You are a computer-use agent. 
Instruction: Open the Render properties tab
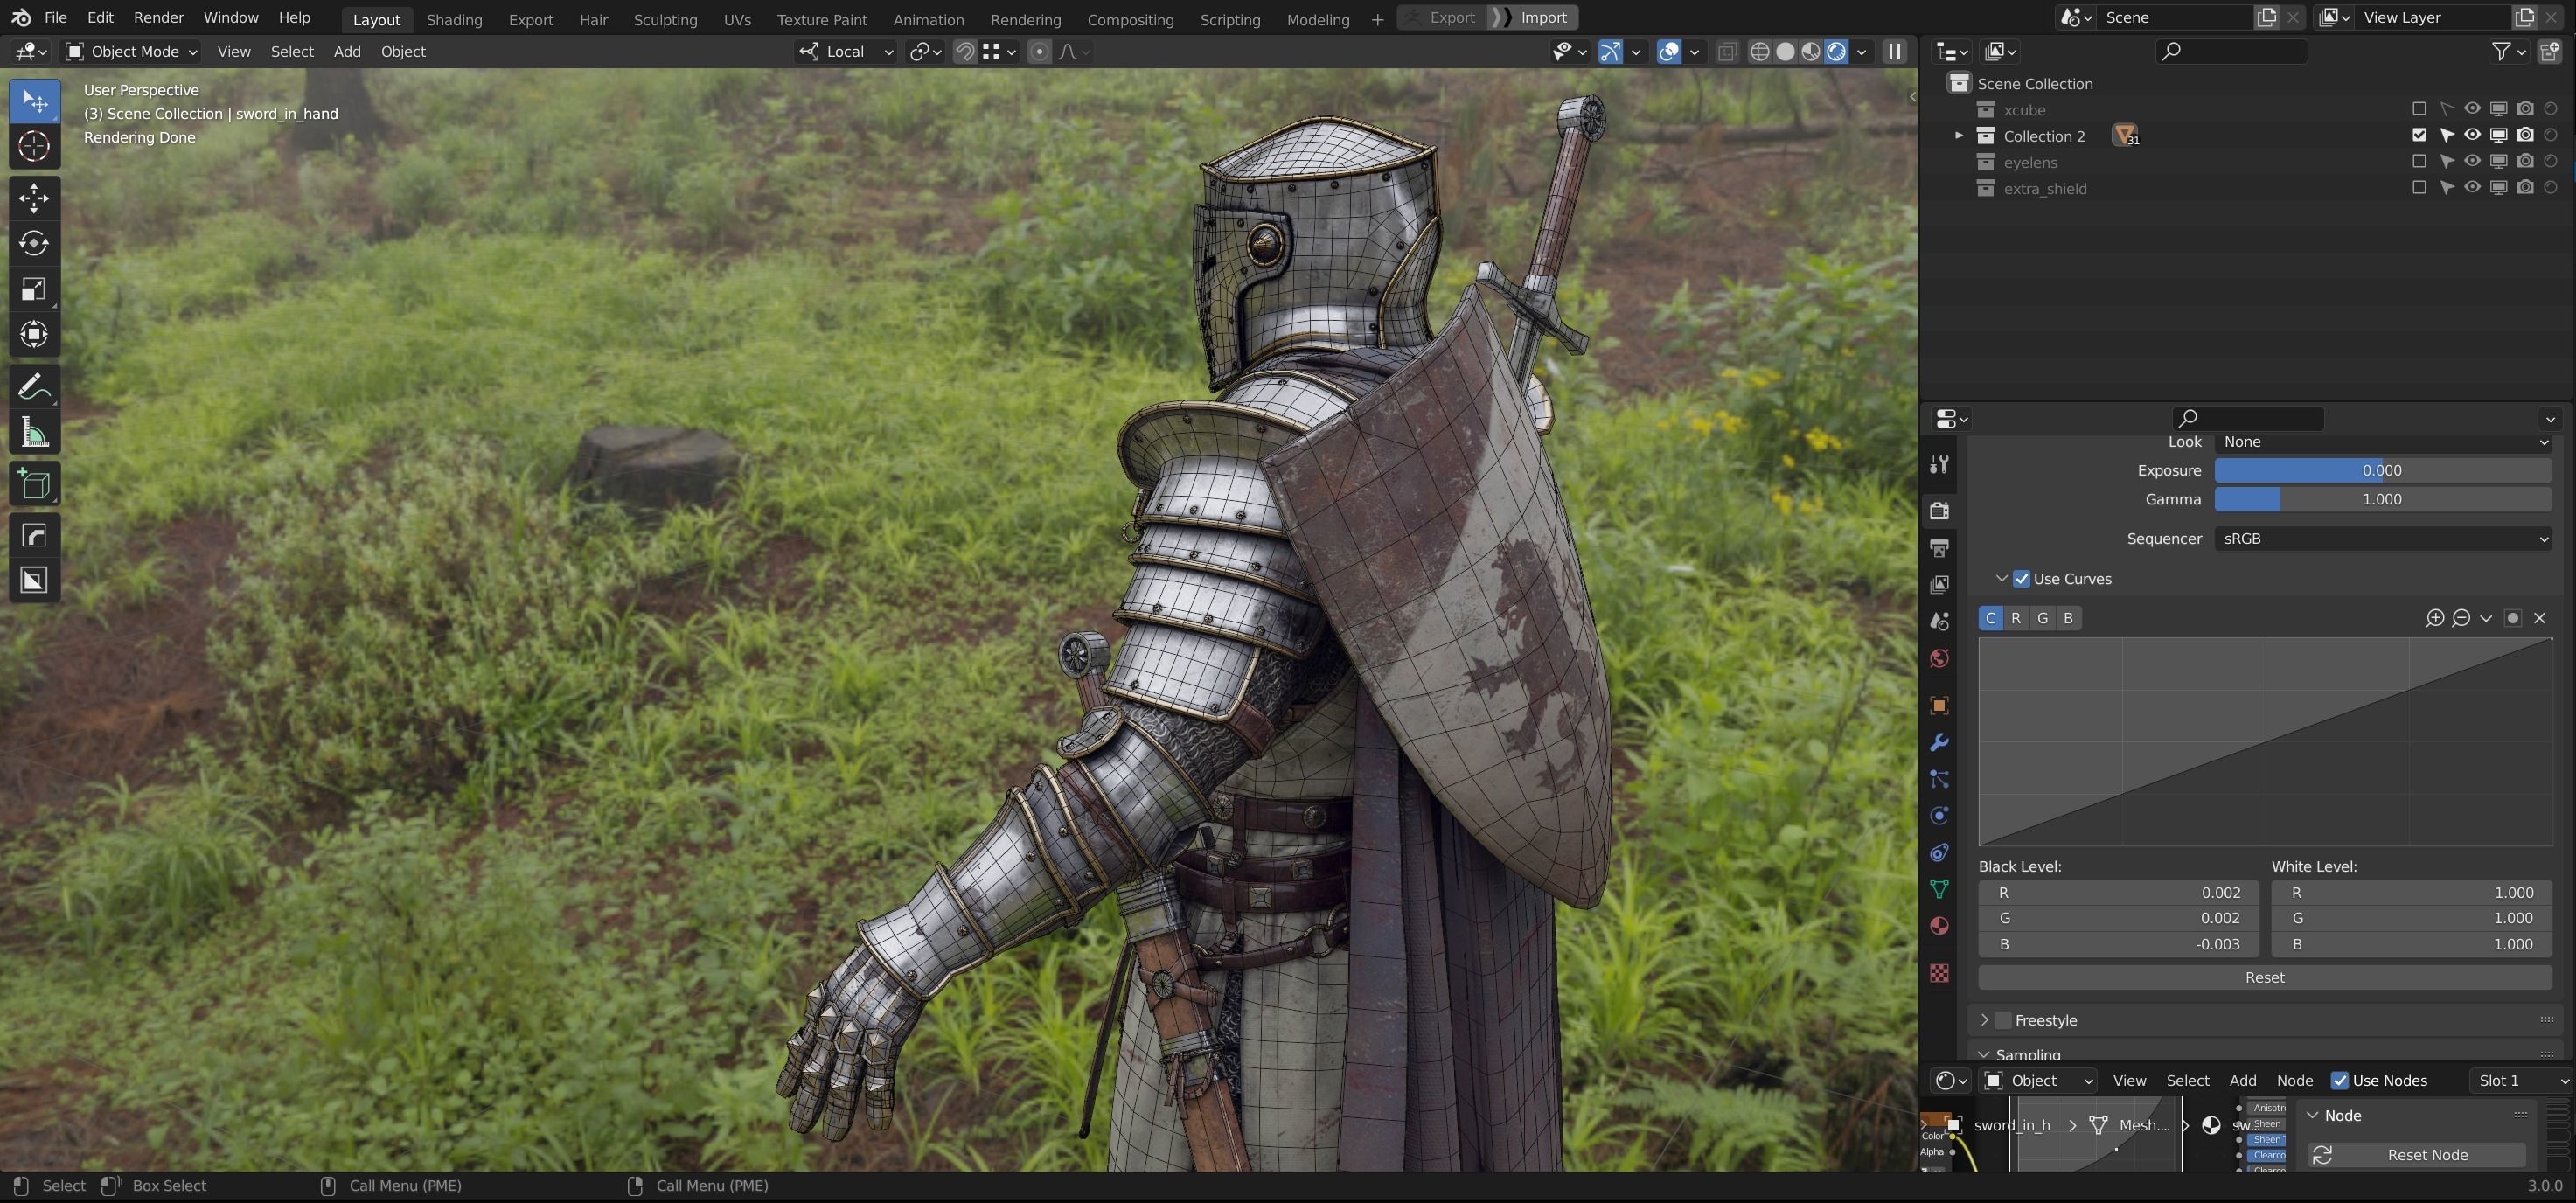pos(1939,511)
